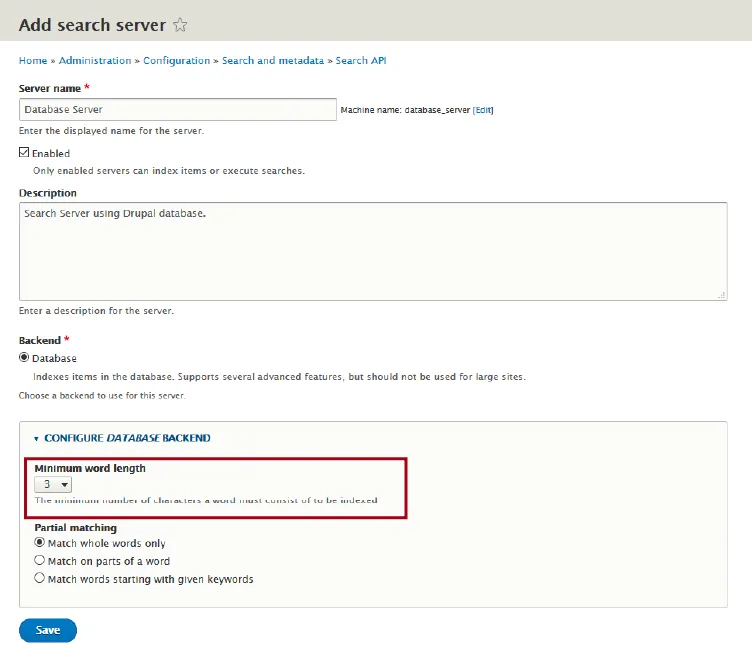The height and width of the screenshot is (666, 752).
Task: Save the search server
Action: [48, 630]
